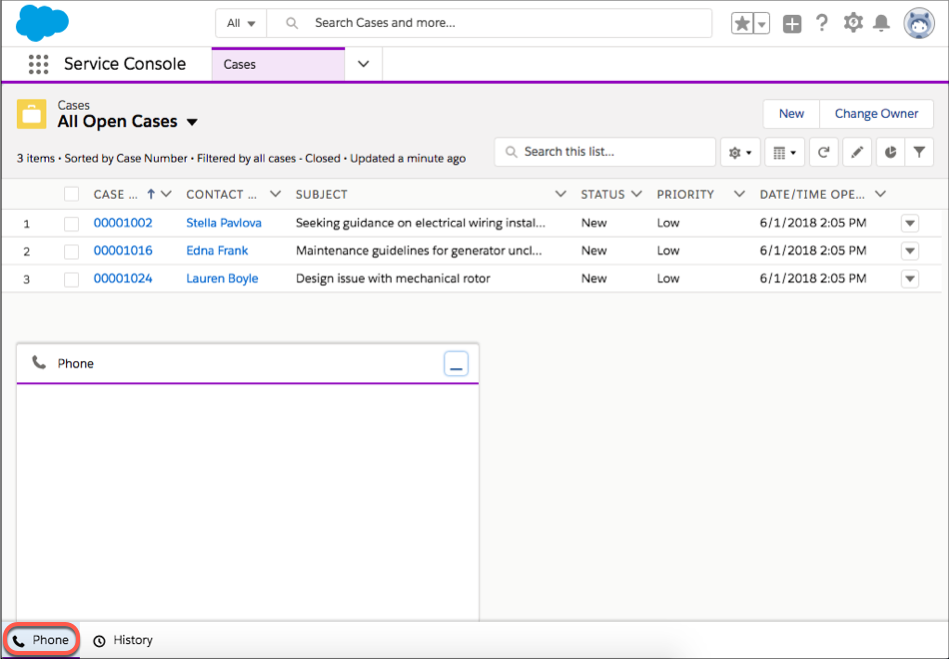Focus the Search this list field

tap(605, 152)
